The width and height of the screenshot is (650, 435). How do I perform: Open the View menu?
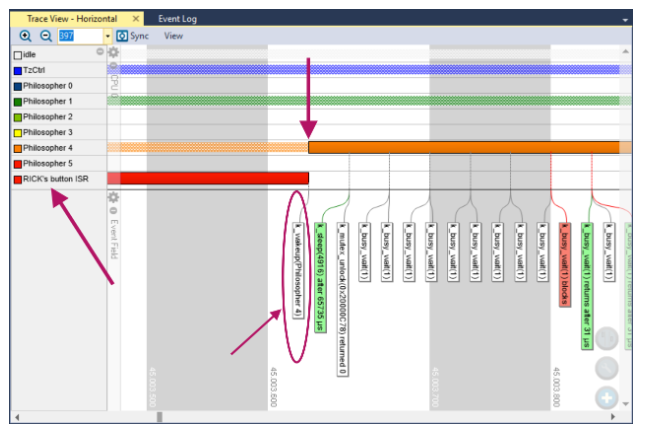coord(173,35)
